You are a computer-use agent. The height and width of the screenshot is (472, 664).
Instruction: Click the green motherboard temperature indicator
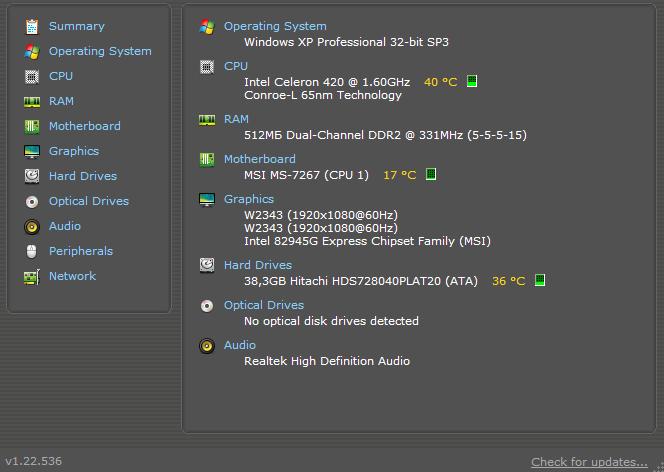click(x=431, y=174)
